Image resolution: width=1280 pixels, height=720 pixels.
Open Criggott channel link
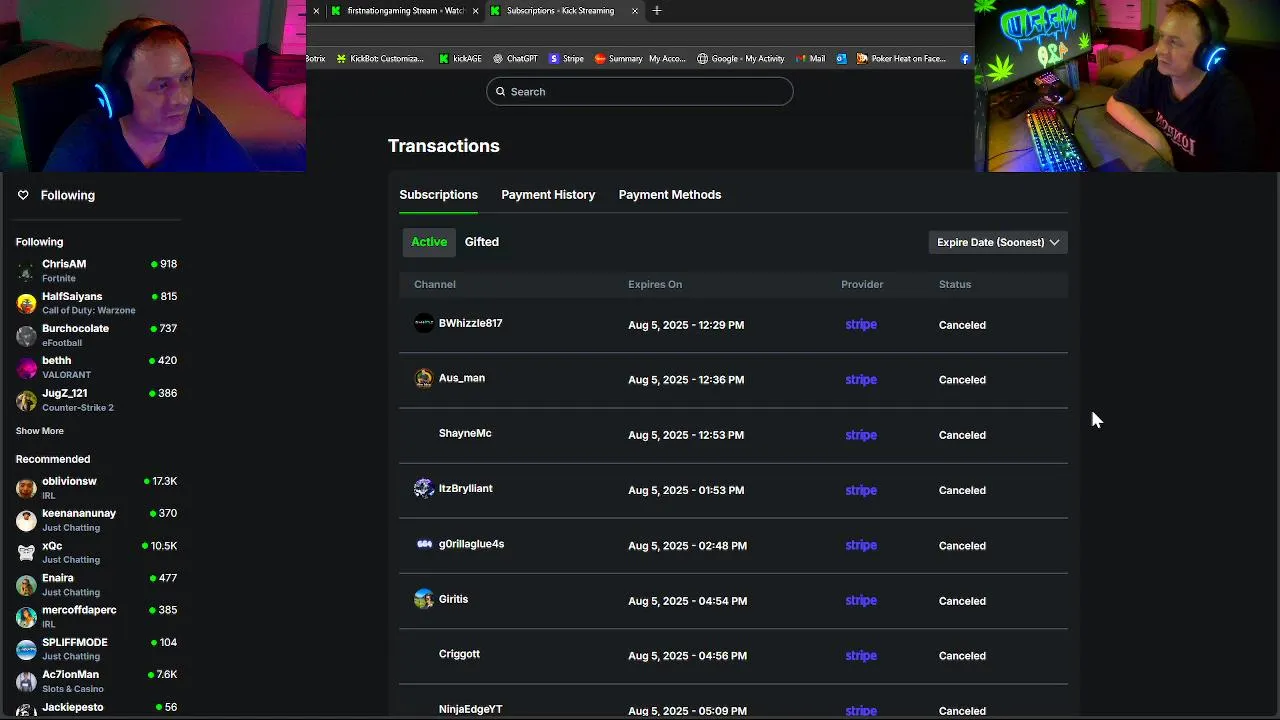(459, 654)
